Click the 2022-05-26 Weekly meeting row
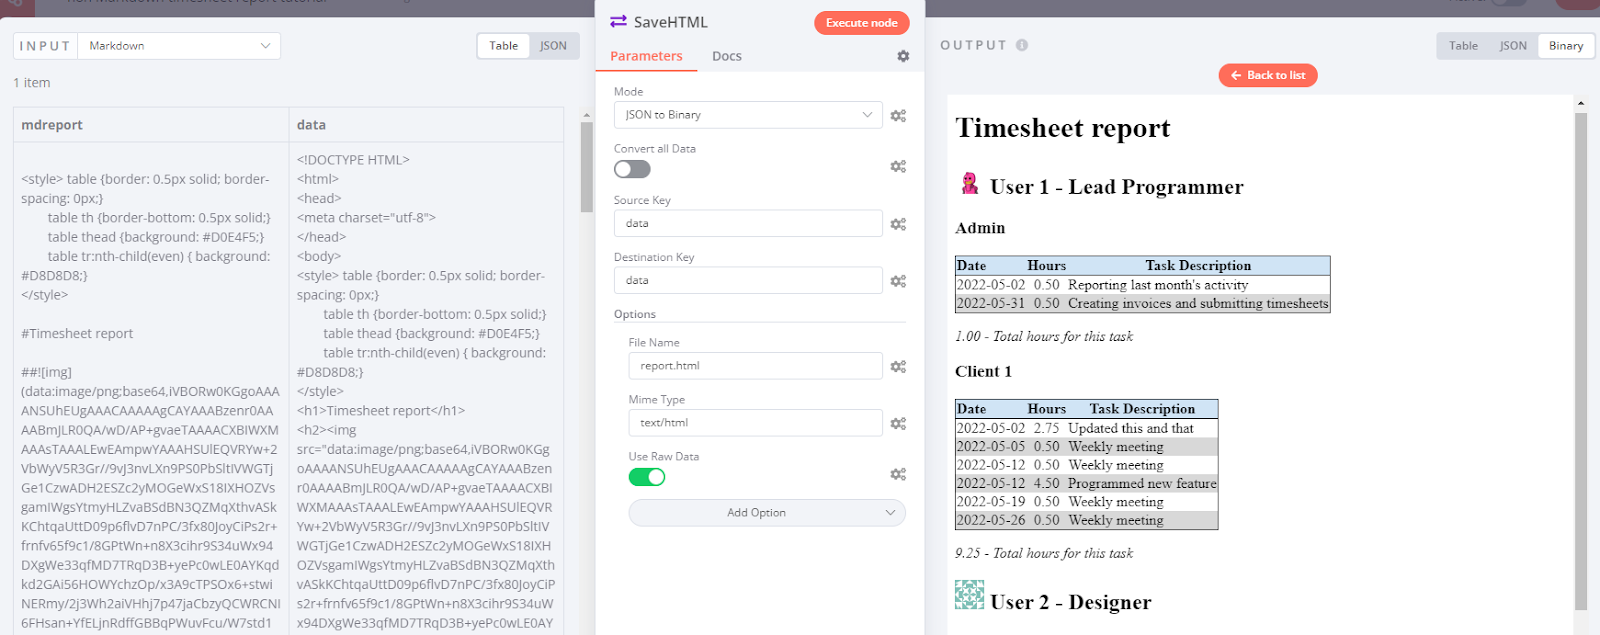The width and height of the screenshot is (1600, 635). point(1086,520)
